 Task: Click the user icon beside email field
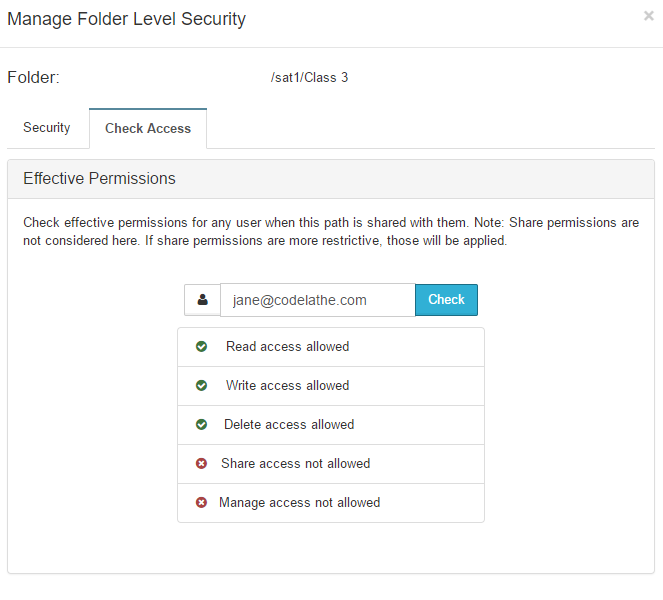(x=203, y=300)
